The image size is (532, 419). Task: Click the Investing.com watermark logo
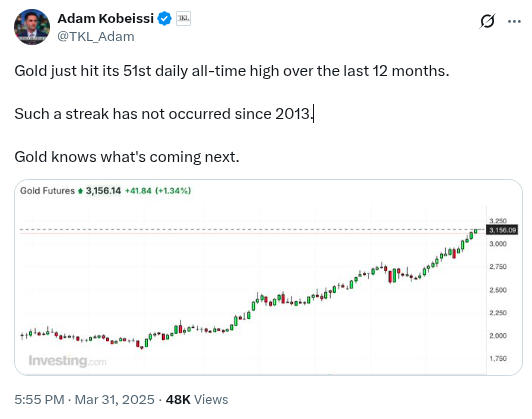pos(67,361)
